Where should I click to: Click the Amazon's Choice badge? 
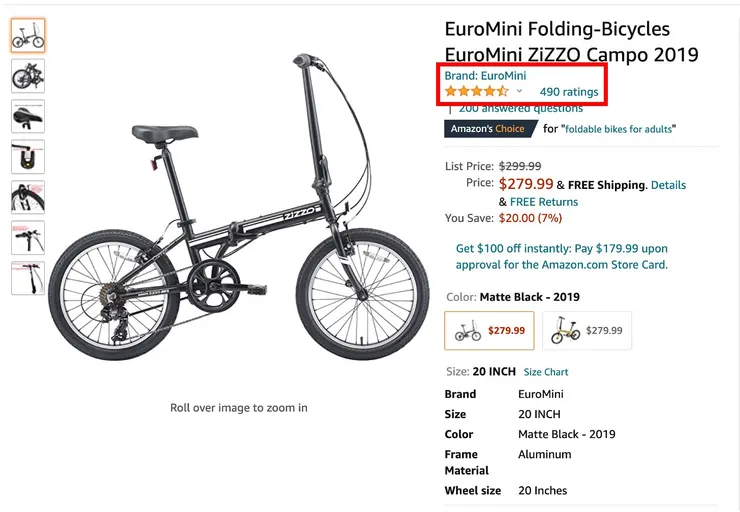(x=490, y=129)
